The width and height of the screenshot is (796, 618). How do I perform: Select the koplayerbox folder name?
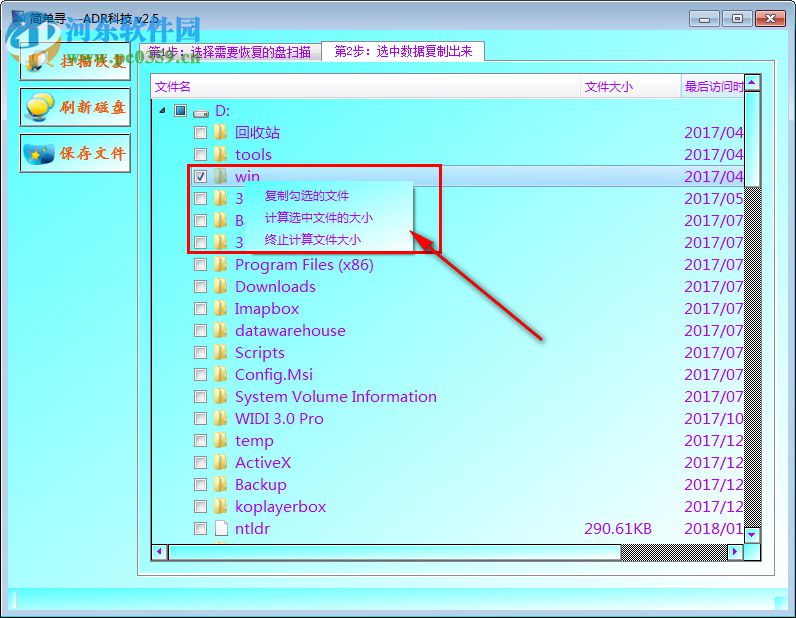click(280, 507)
